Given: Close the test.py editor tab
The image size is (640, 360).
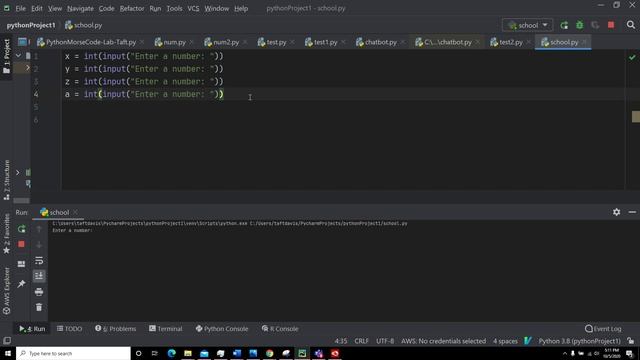Looking at the screenshot, I should click(x=293, y=42).
